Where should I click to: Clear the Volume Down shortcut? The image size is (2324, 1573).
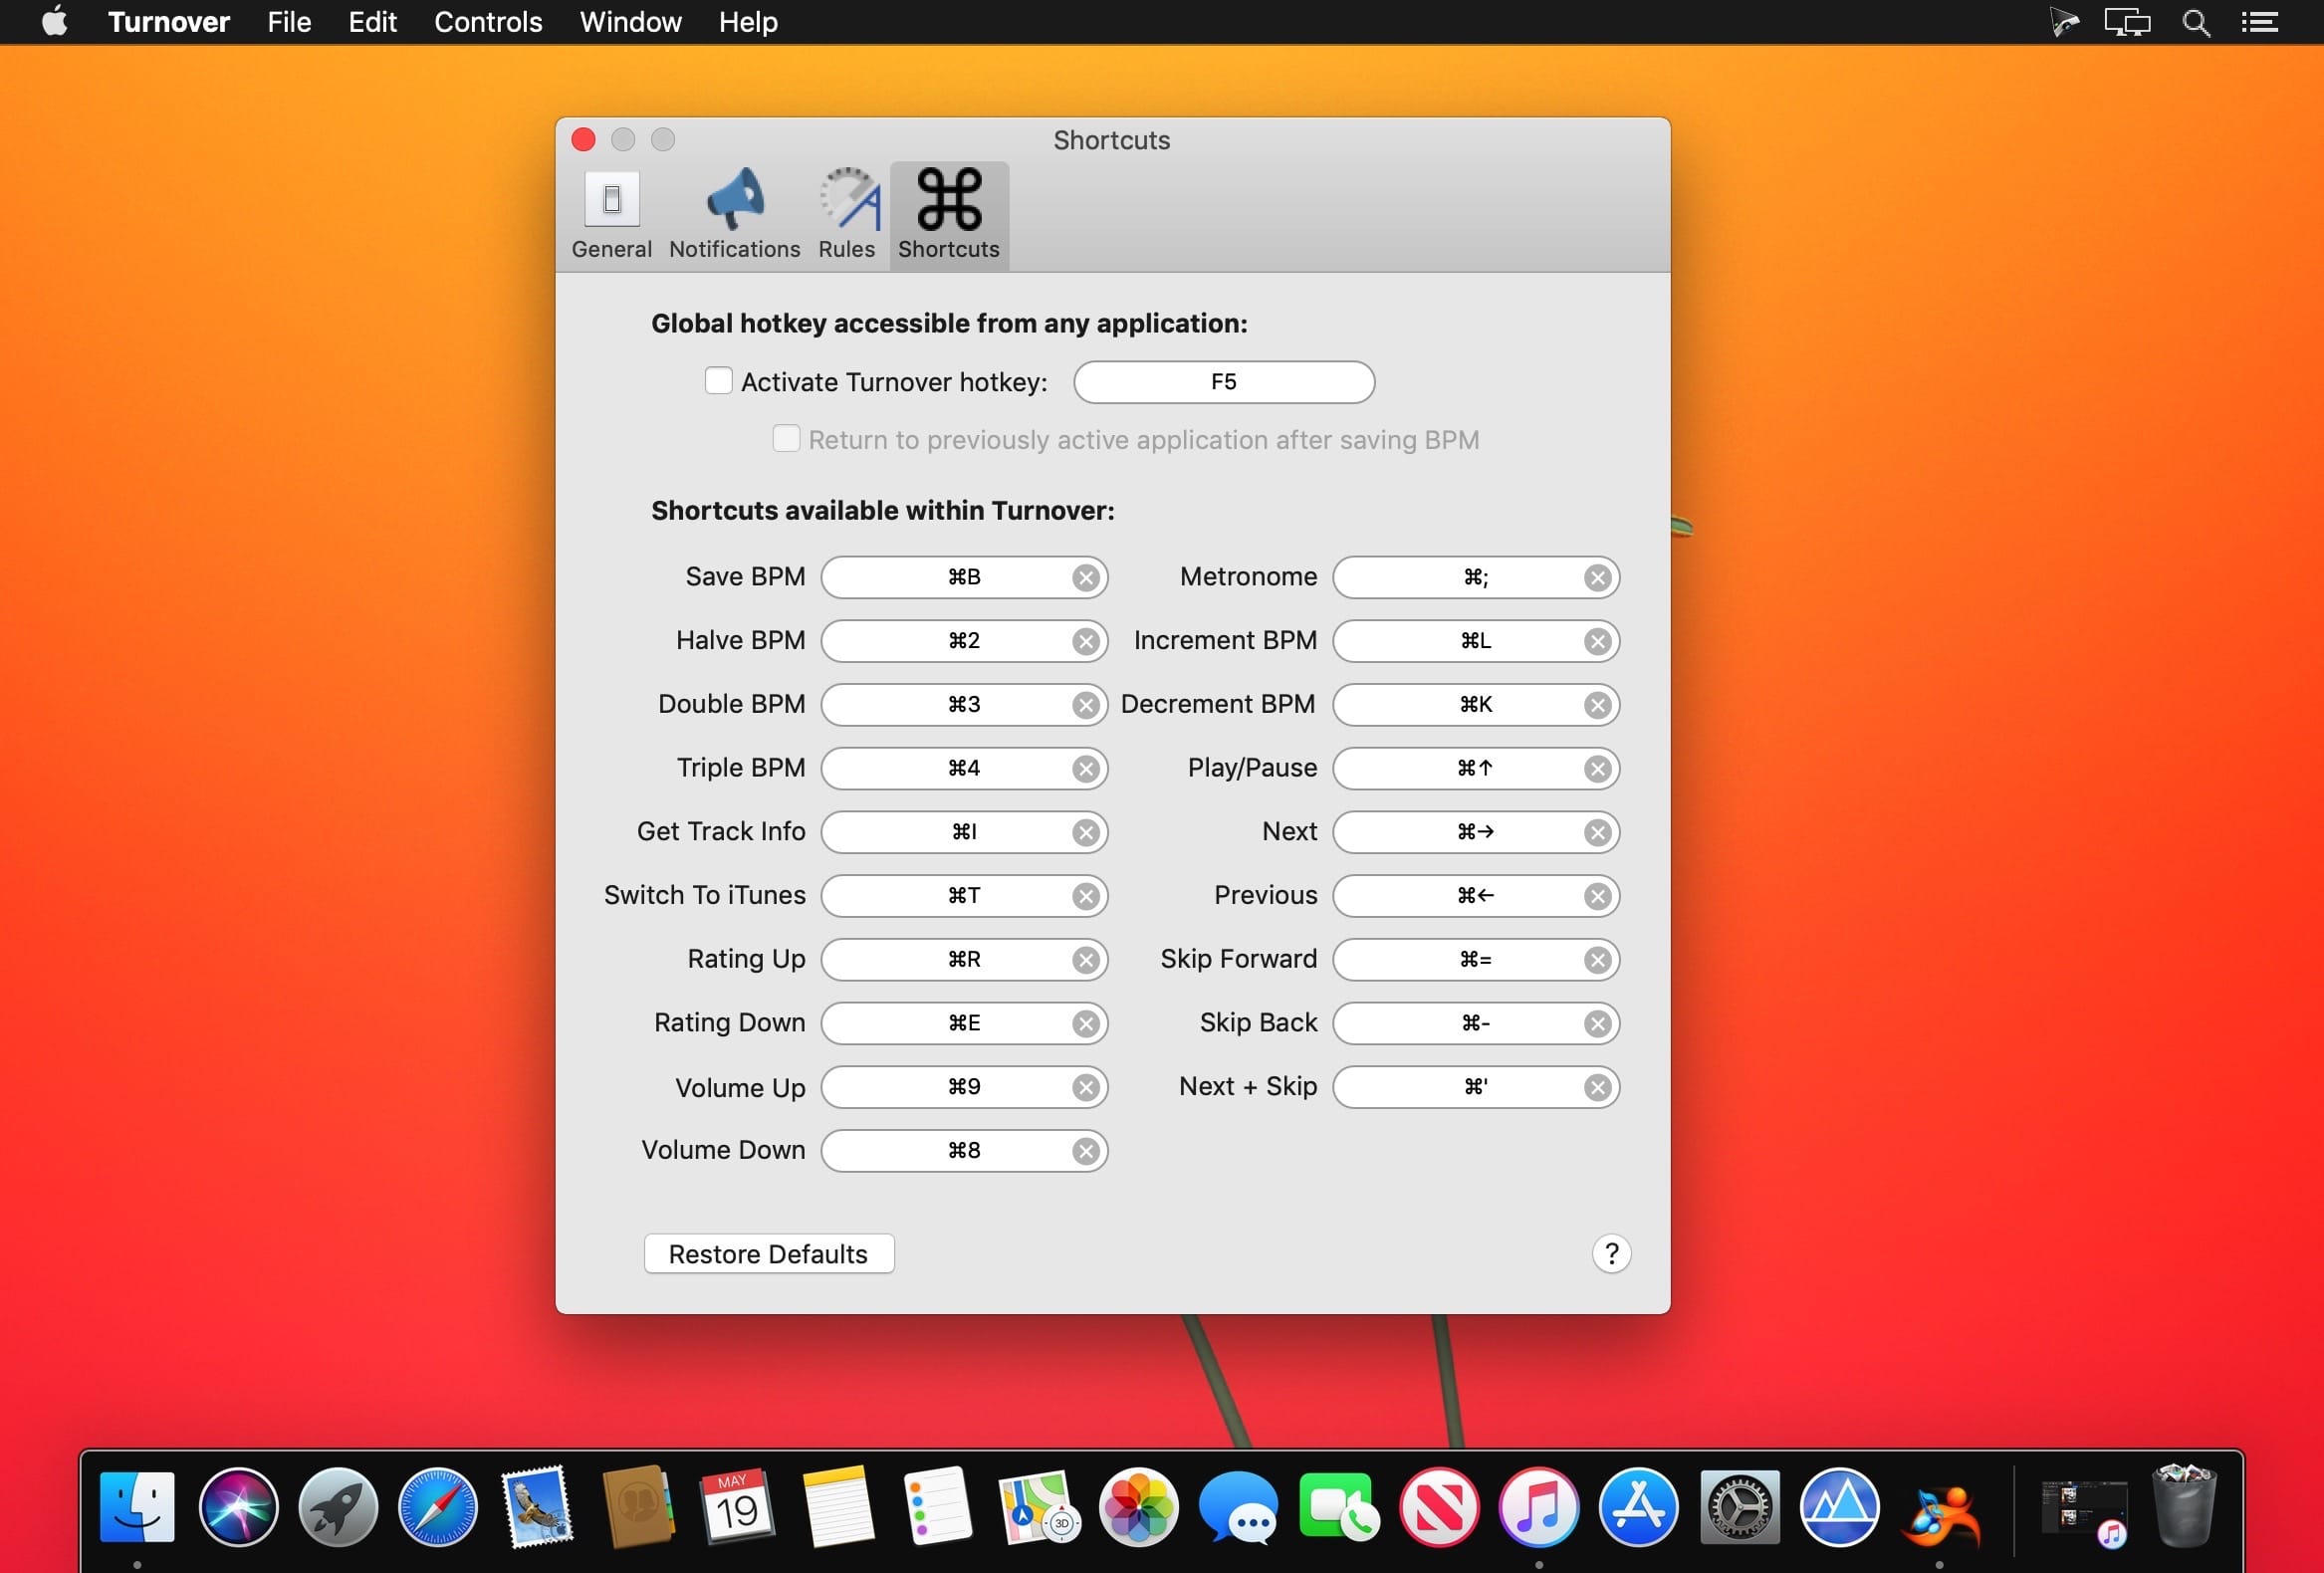[x=1085, y=1151]
